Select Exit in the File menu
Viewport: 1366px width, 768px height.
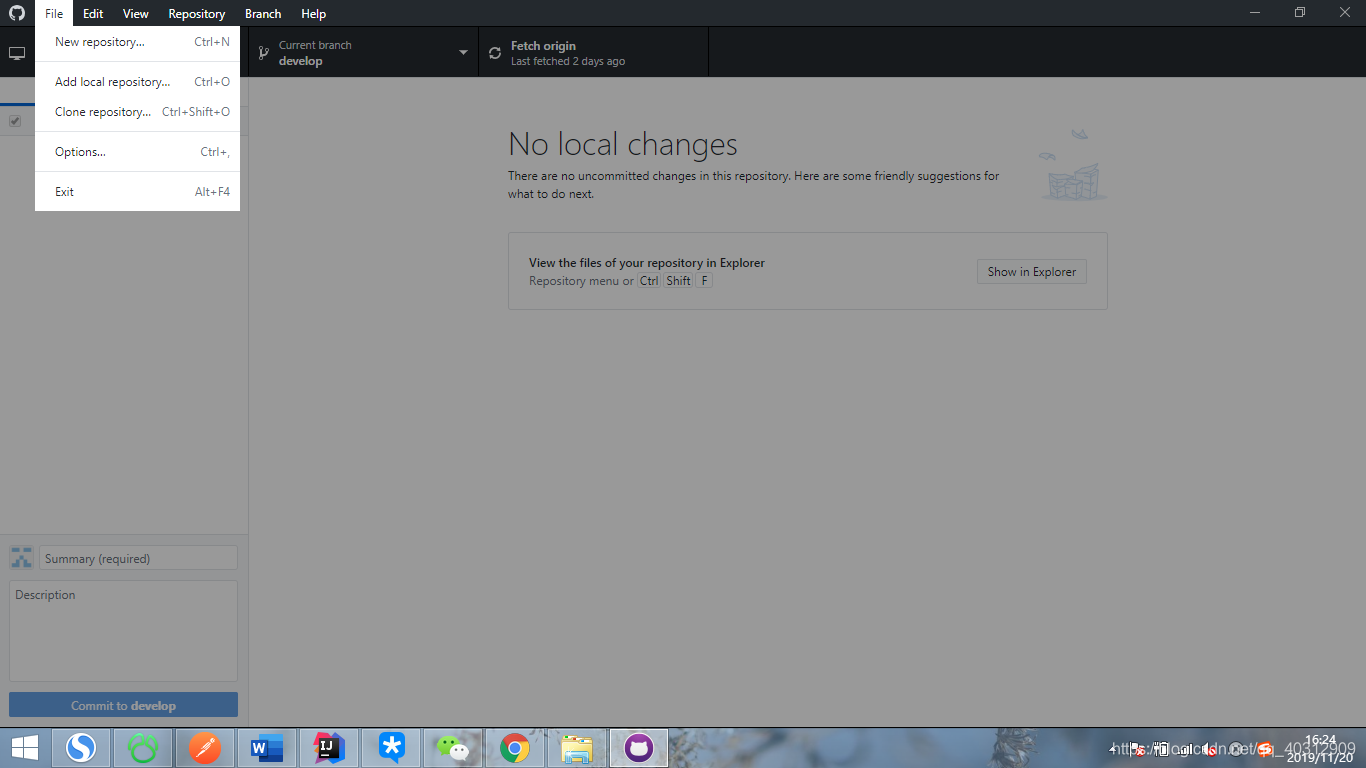coord(137,192)
